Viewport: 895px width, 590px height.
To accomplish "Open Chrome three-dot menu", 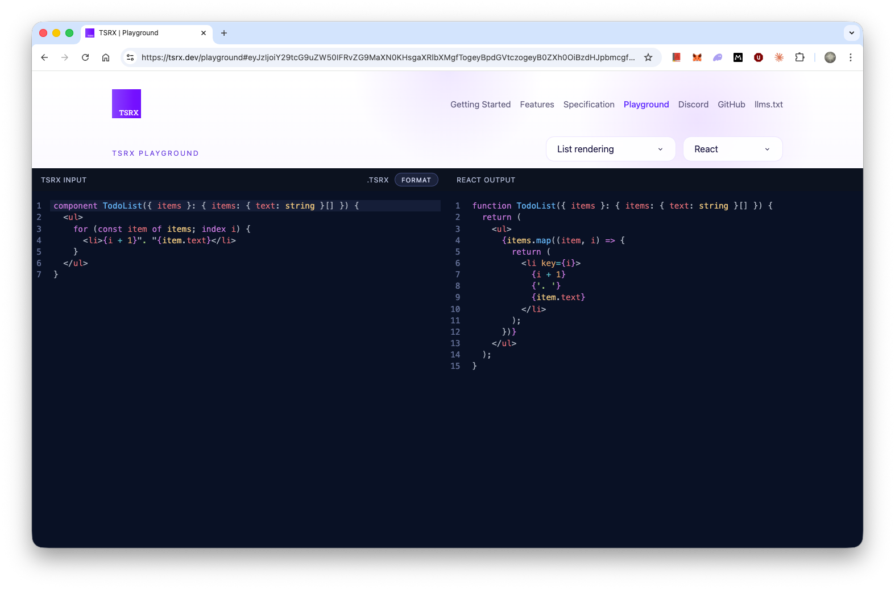I will 850,57.
